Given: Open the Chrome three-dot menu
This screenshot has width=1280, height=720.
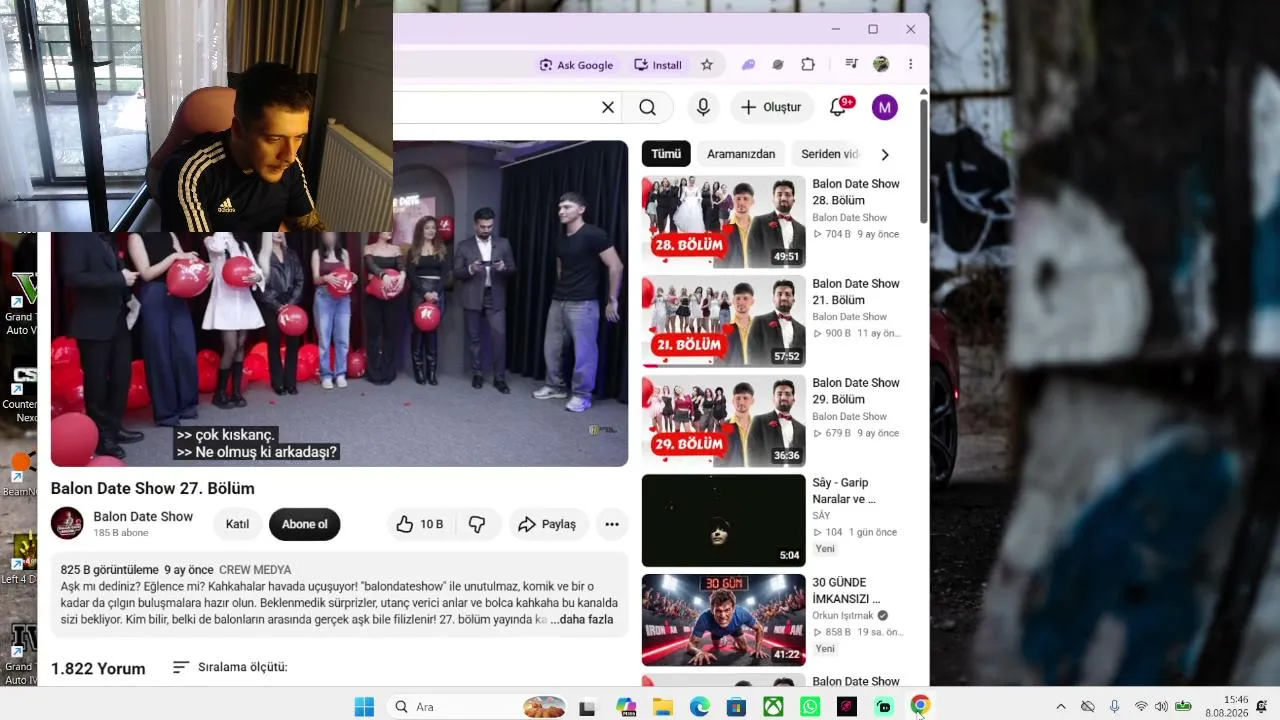Looking at the screenshot, I should pos(910,64).
